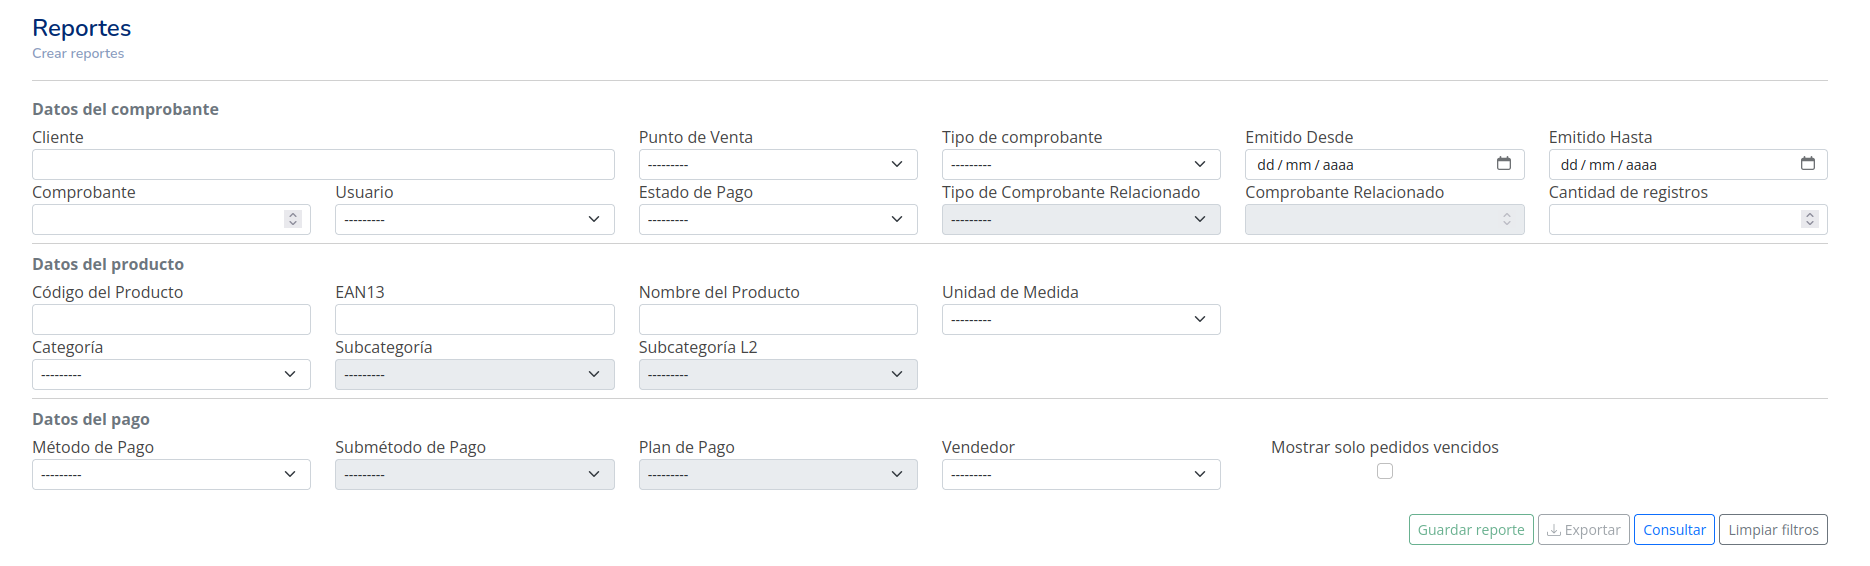Click the Reportes page title
The height and width of the screenshot is (566, 1870).
[81, 28]
